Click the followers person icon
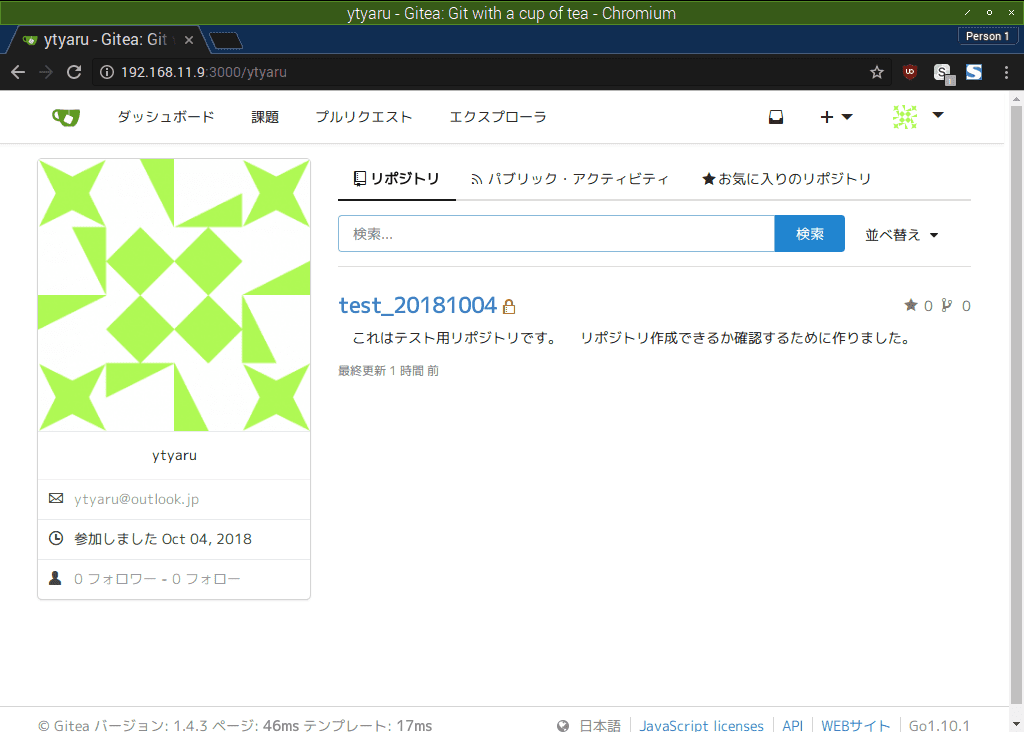Viewport: 1024px width, 732px height. (55, 577)
